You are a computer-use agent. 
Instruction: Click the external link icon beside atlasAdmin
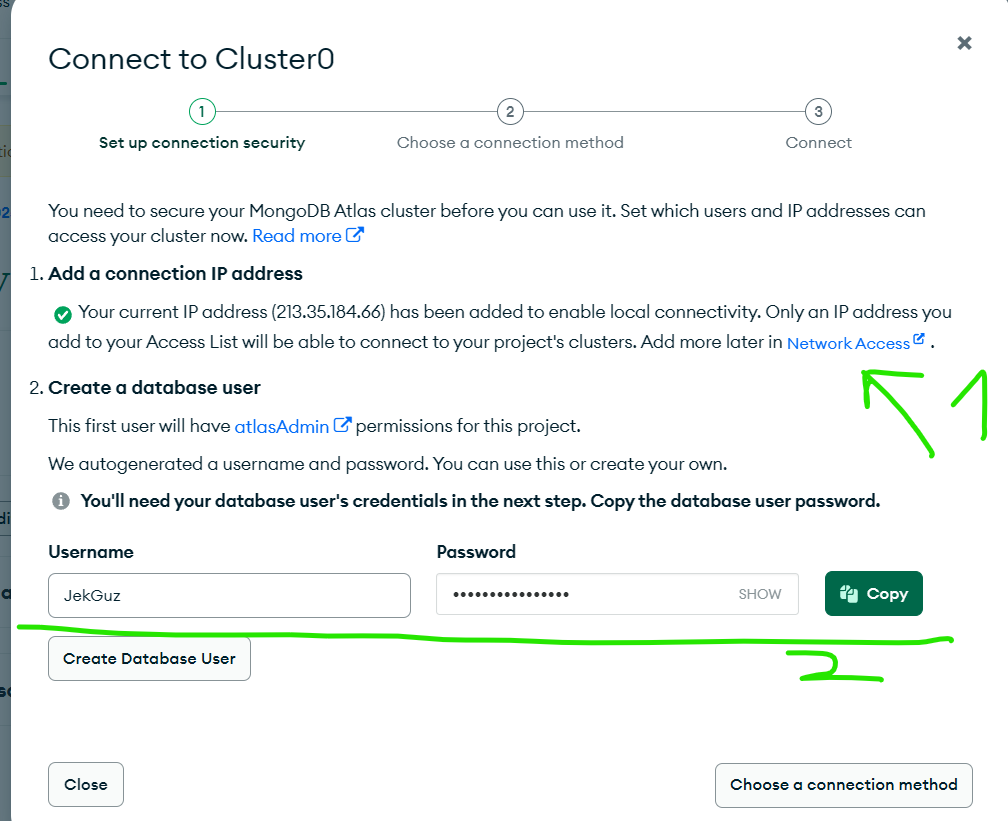pos(343,424)
